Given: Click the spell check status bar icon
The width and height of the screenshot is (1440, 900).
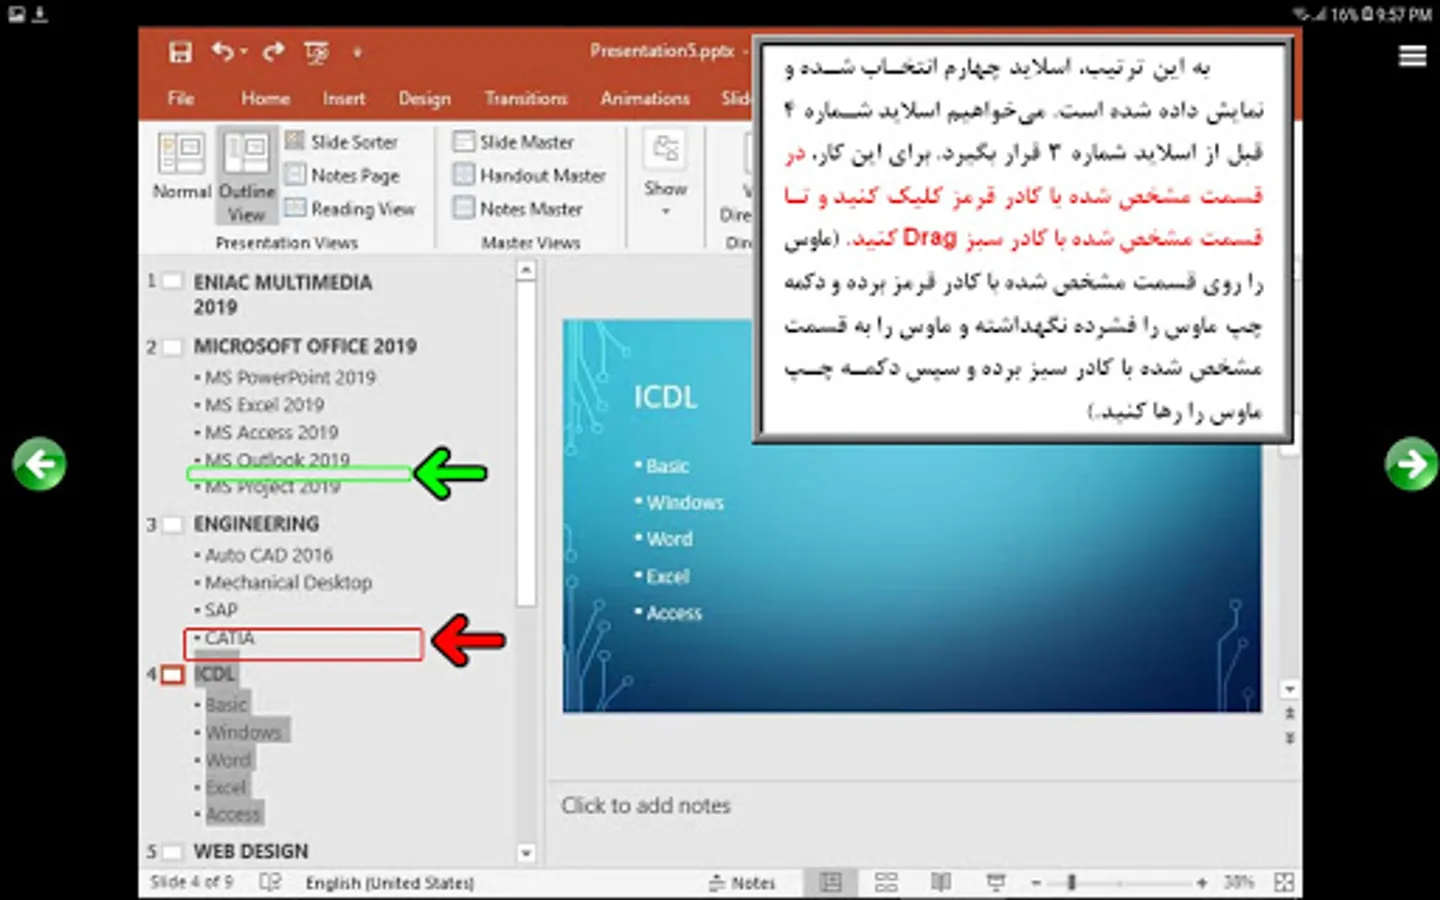Looking at the screenshot, I should pos(270,882).
